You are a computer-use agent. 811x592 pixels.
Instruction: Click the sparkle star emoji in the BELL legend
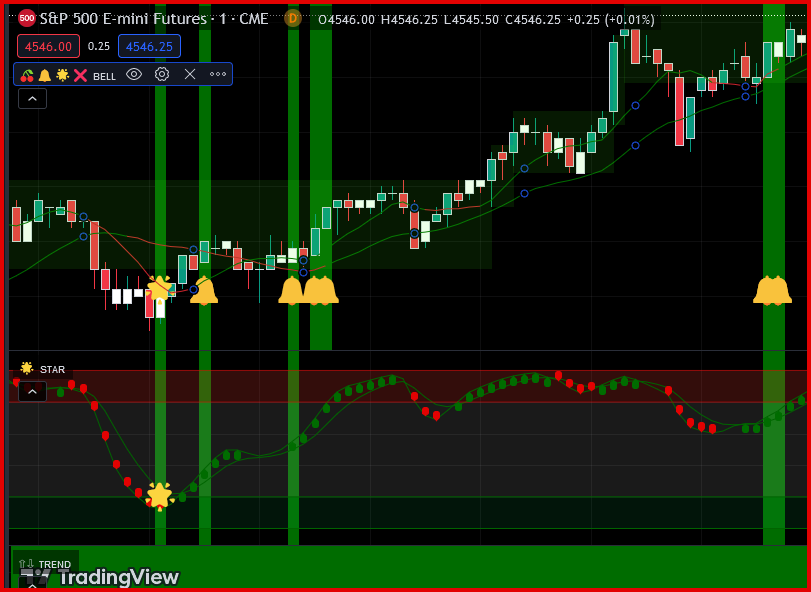click(x=63, y=75)
